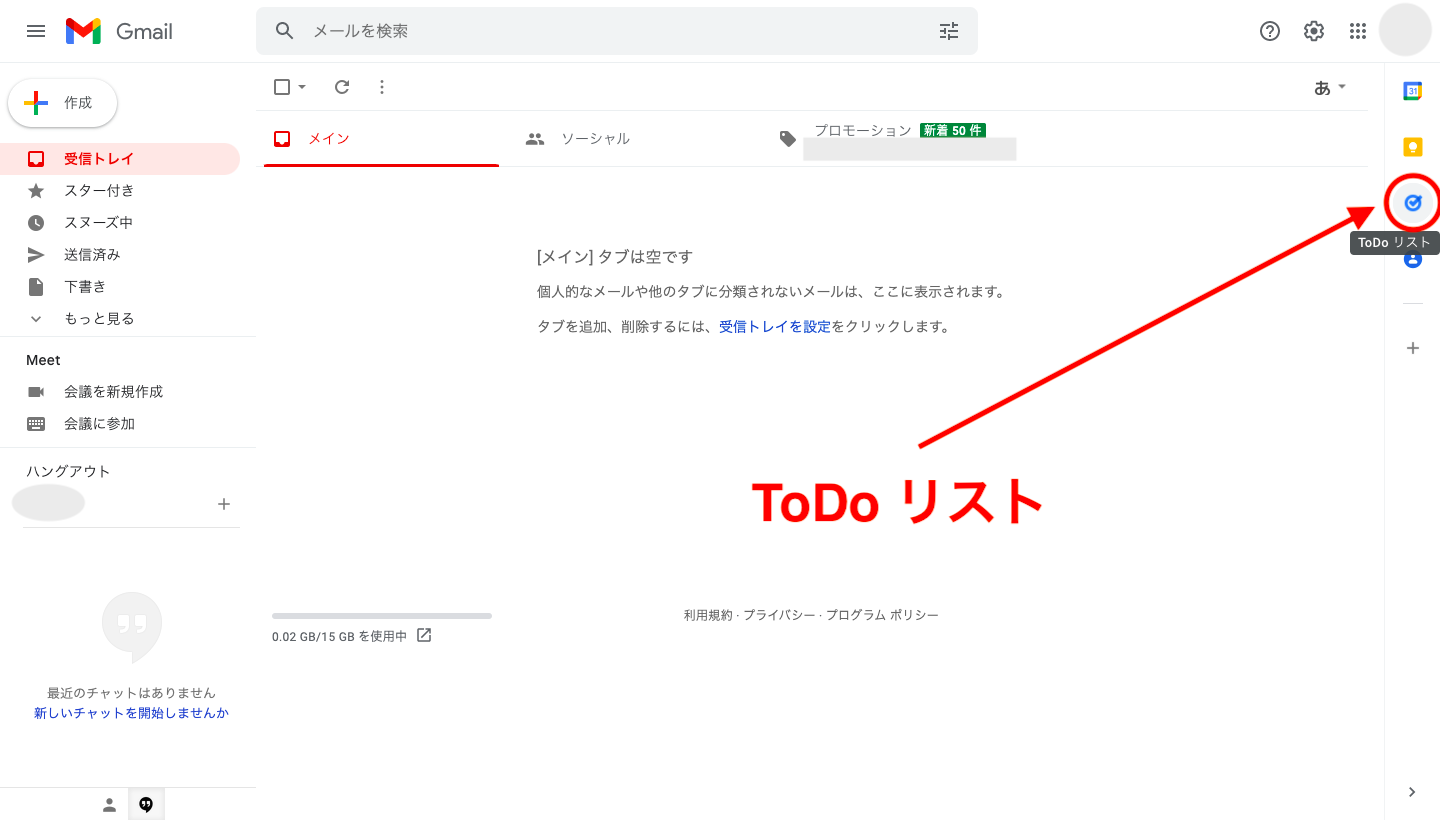Click 会議を新規作成 under Meet
Screen dimensions: 1440x820
pyautogui.click(x=113, y=392)
